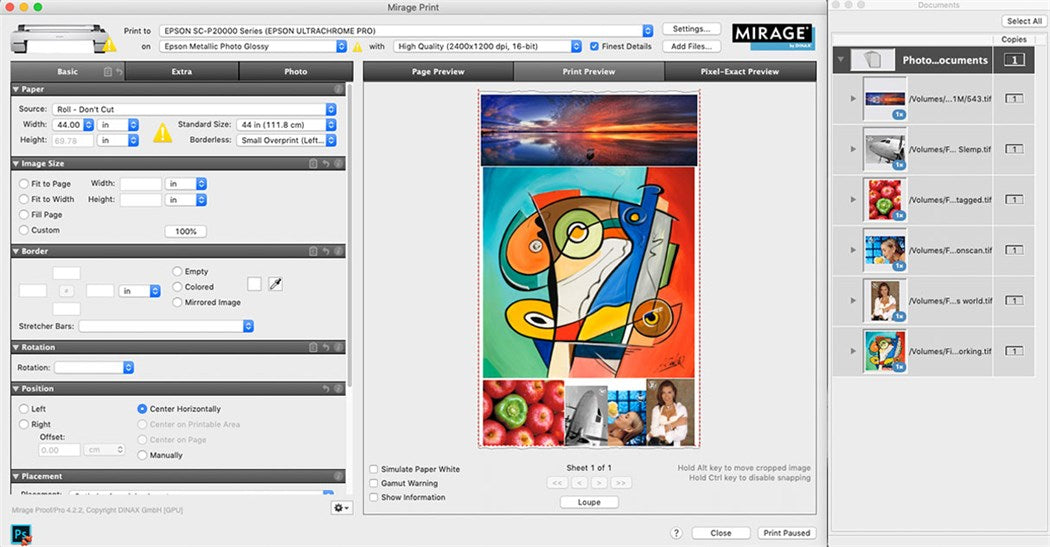
Task: Toggle the Finest Details checkbox
Action: tap(595, 46)
